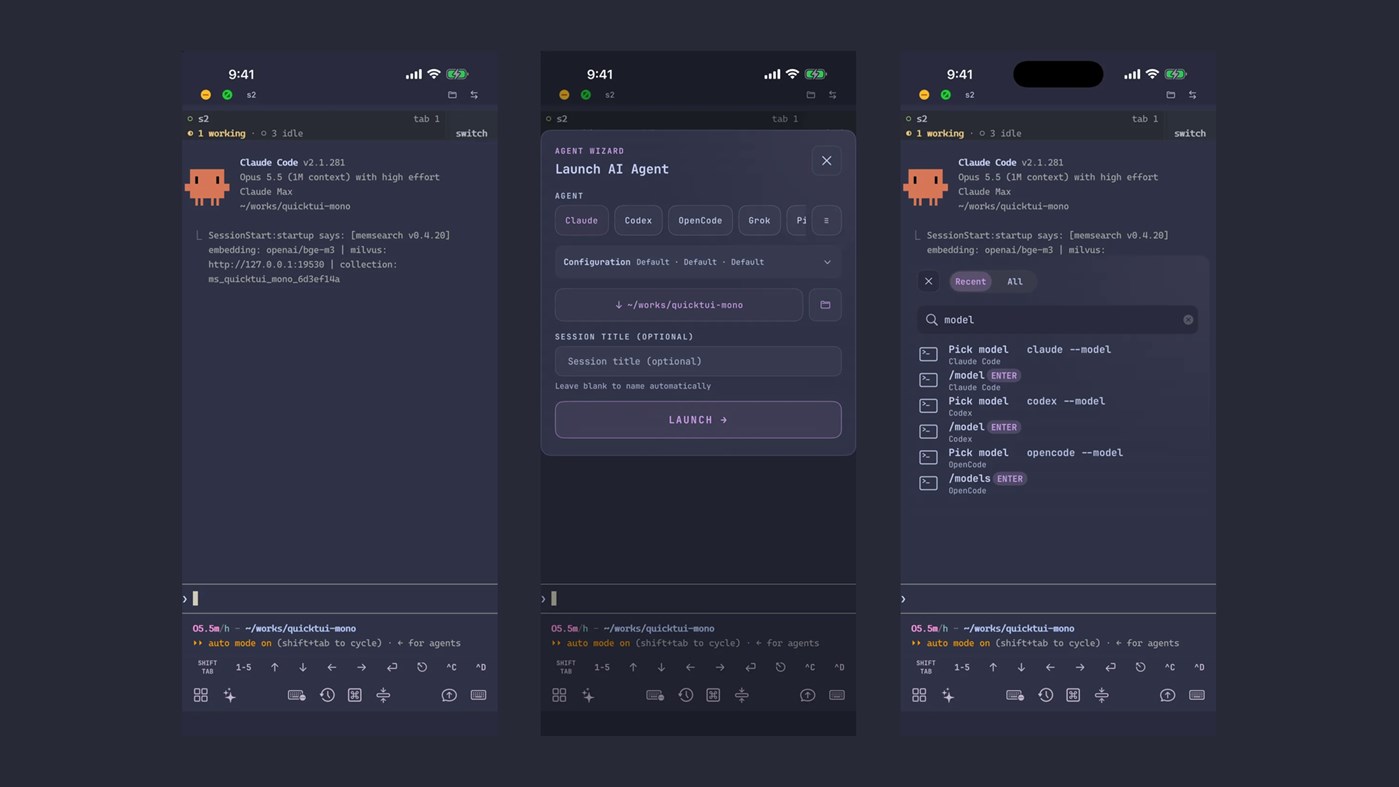
Task: Select the Codex agent chip
Action: pyautogui.click(x=638, y=220)
